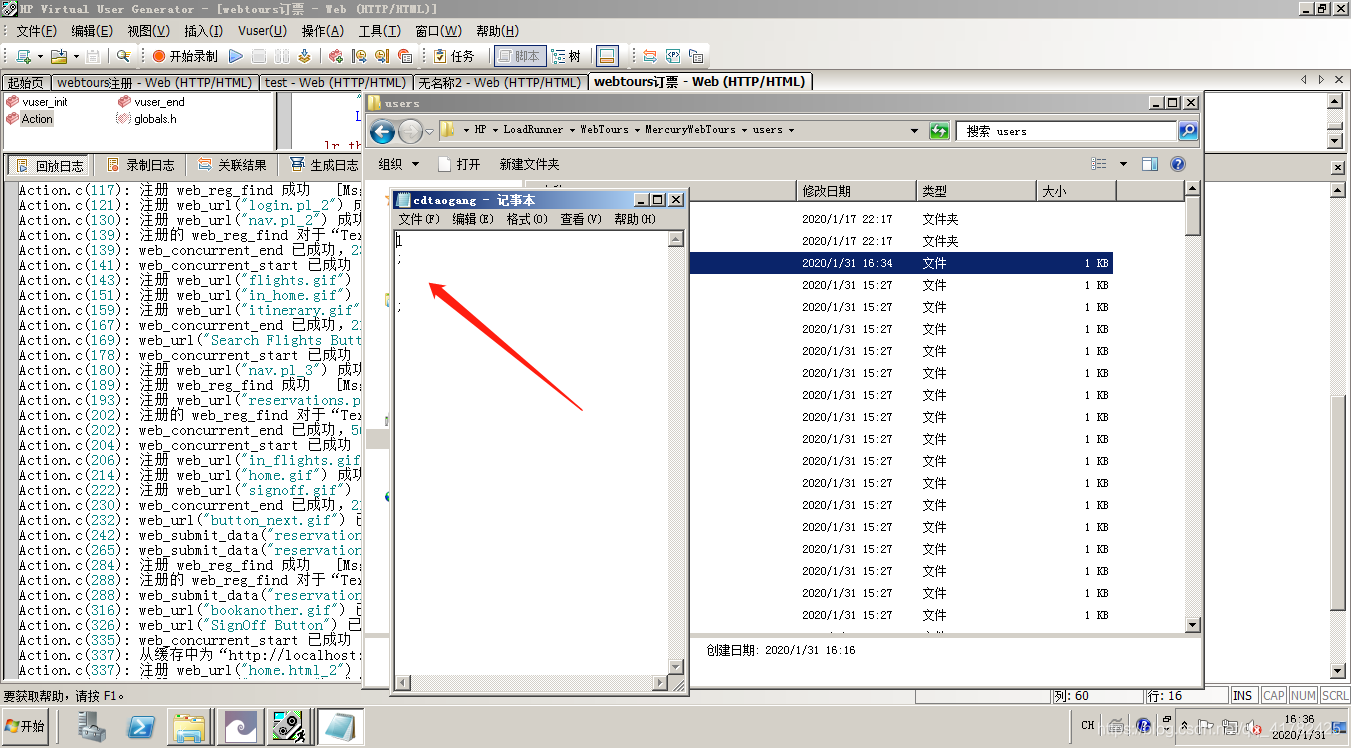
Task: Select globals.h in script tree
Action: pos(147,119)
